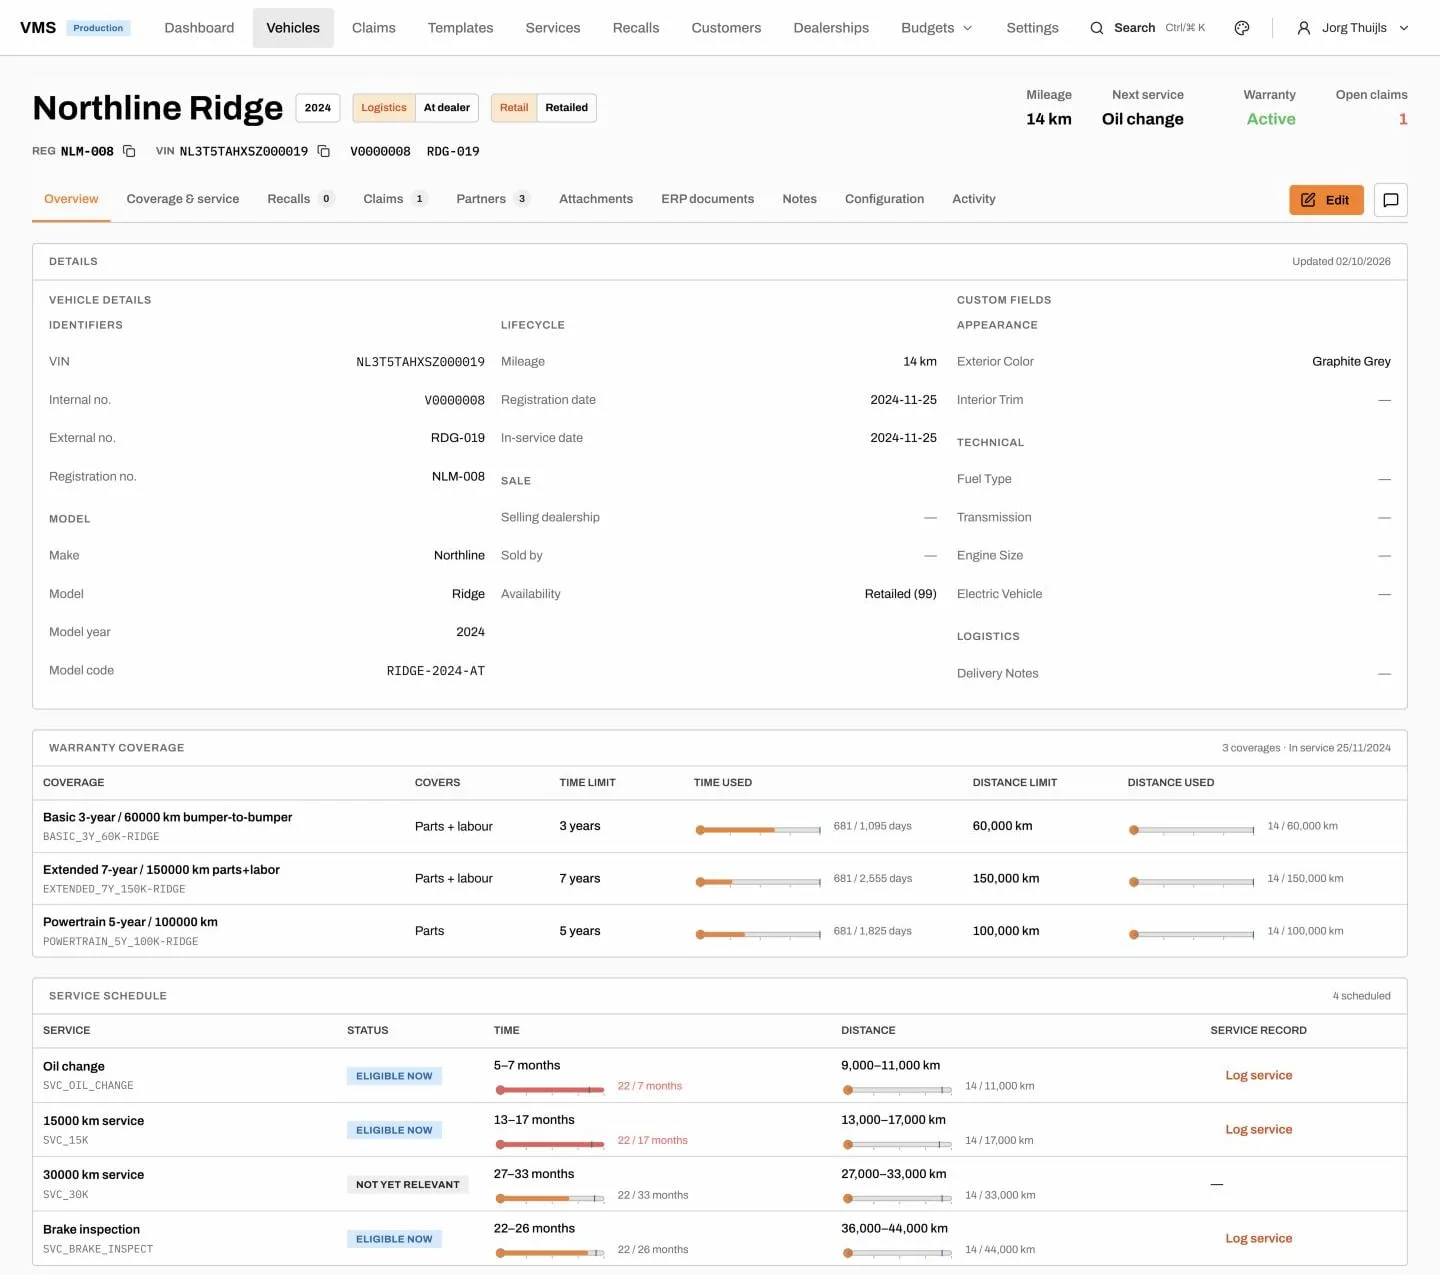Click the user profile icon
This screenshot has height=1275, width=1440.
1304,28
